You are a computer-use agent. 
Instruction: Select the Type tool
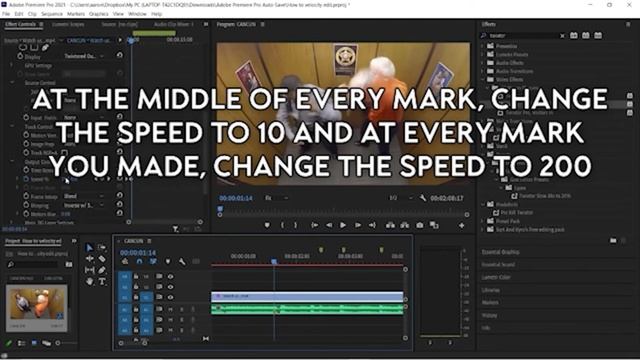[102, 281]
